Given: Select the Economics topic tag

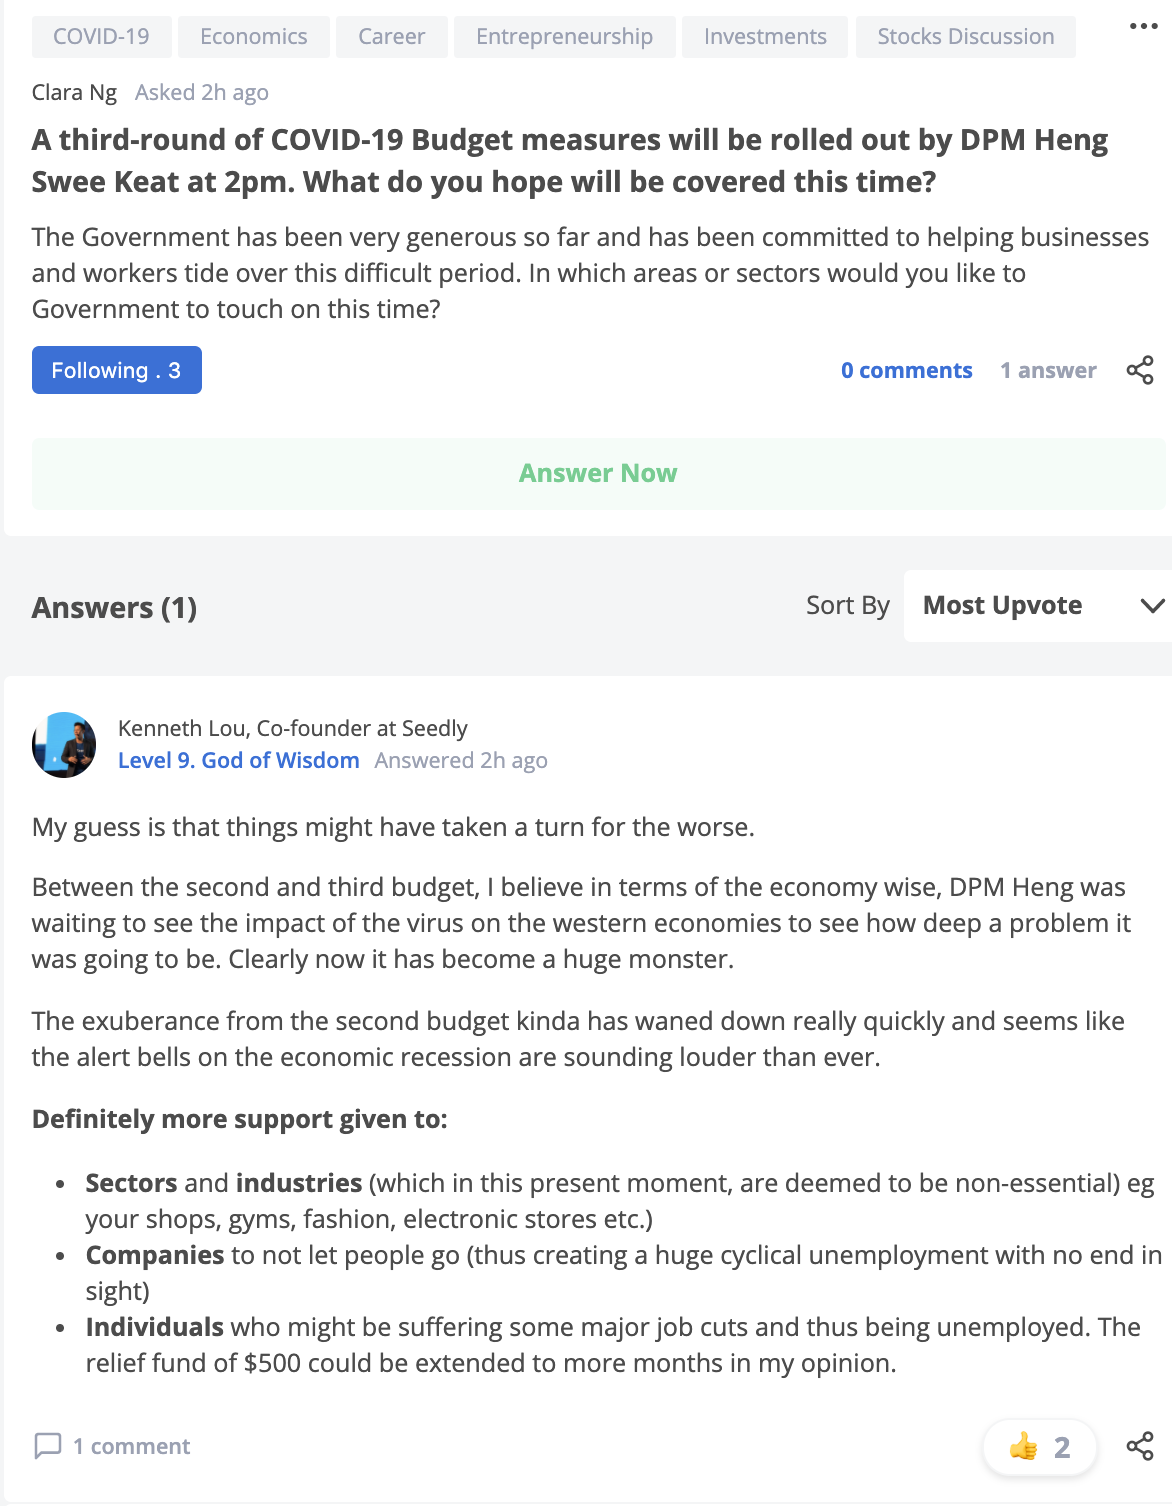Looking at the screenshot, I should click(254, 37).
